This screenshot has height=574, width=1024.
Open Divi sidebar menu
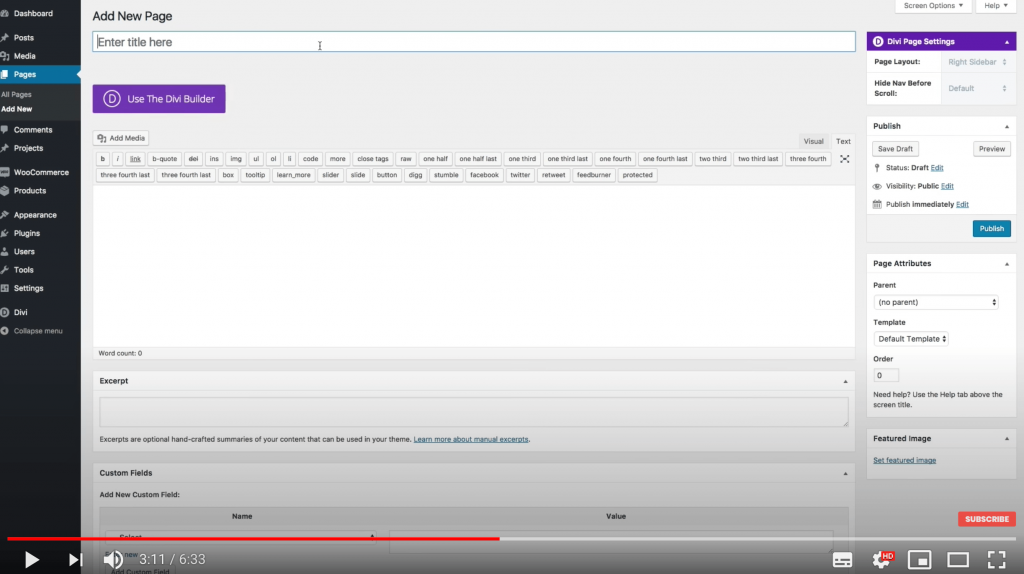click(x=21, y=312)
